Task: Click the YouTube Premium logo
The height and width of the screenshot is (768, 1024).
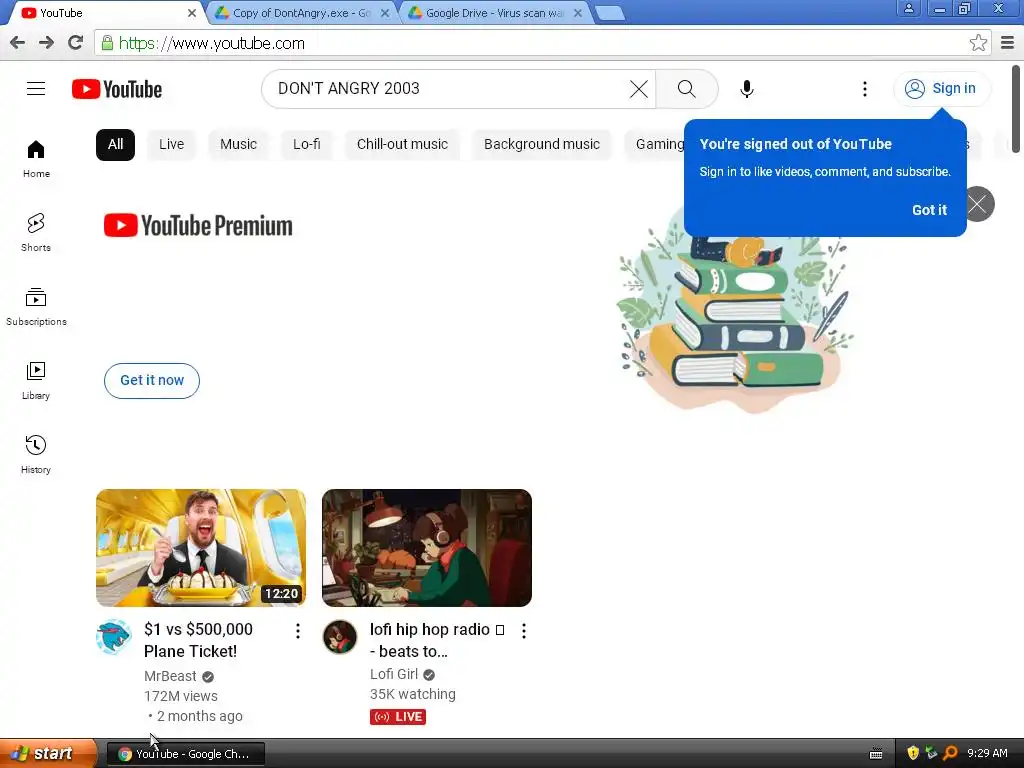Action: [198, 226]
